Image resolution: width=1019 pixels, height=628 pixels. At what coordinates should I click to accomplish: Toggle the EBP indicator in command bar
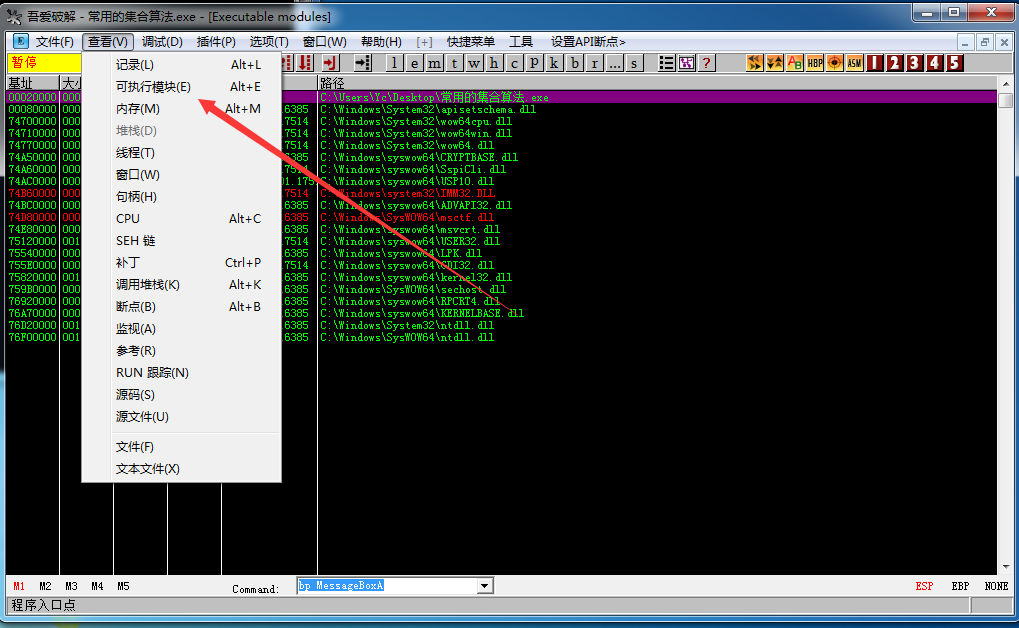point(960,586)
